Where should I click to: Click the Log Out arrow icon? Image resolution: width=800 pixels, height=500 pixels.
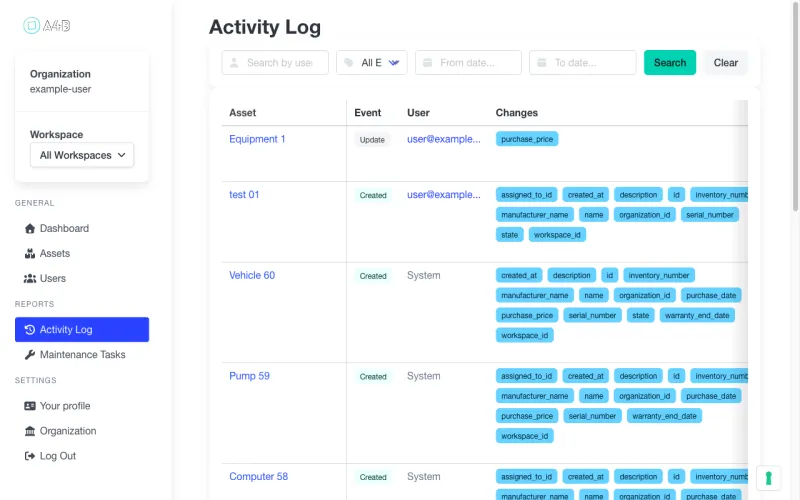[x=30, y=456]
